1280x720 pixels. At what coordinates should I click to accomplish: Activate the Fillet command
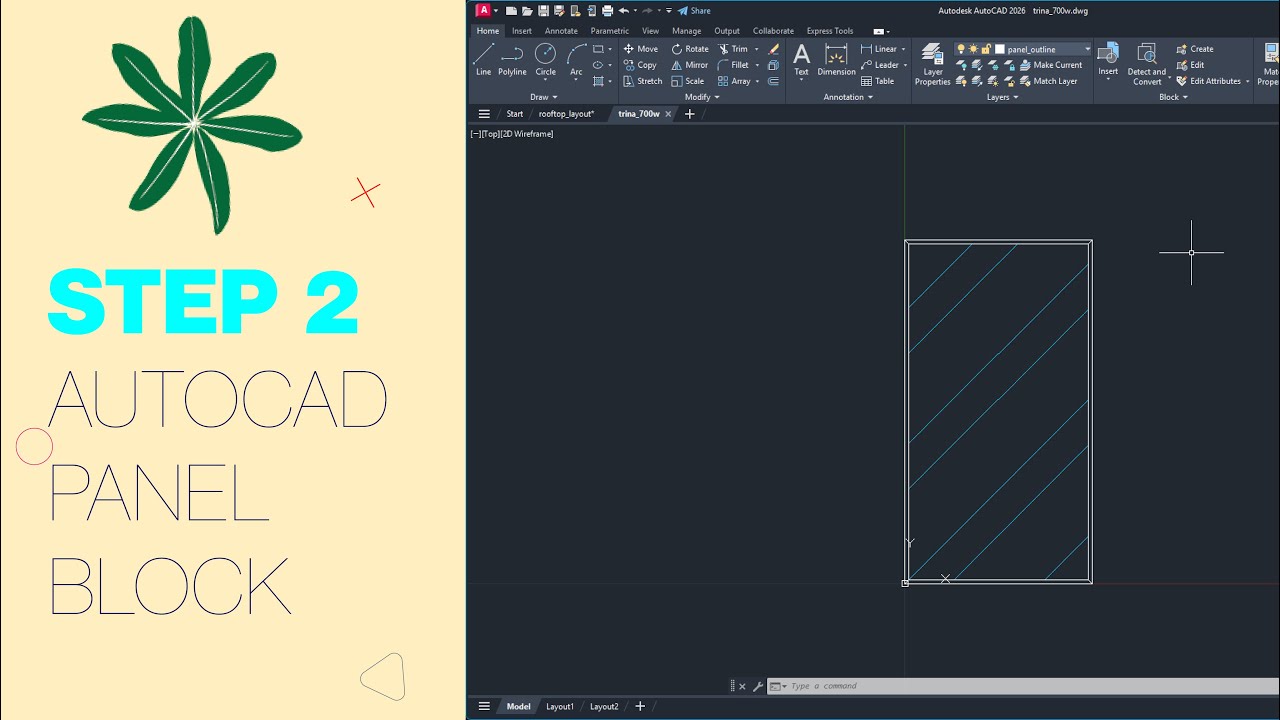[x=733, y=65]
